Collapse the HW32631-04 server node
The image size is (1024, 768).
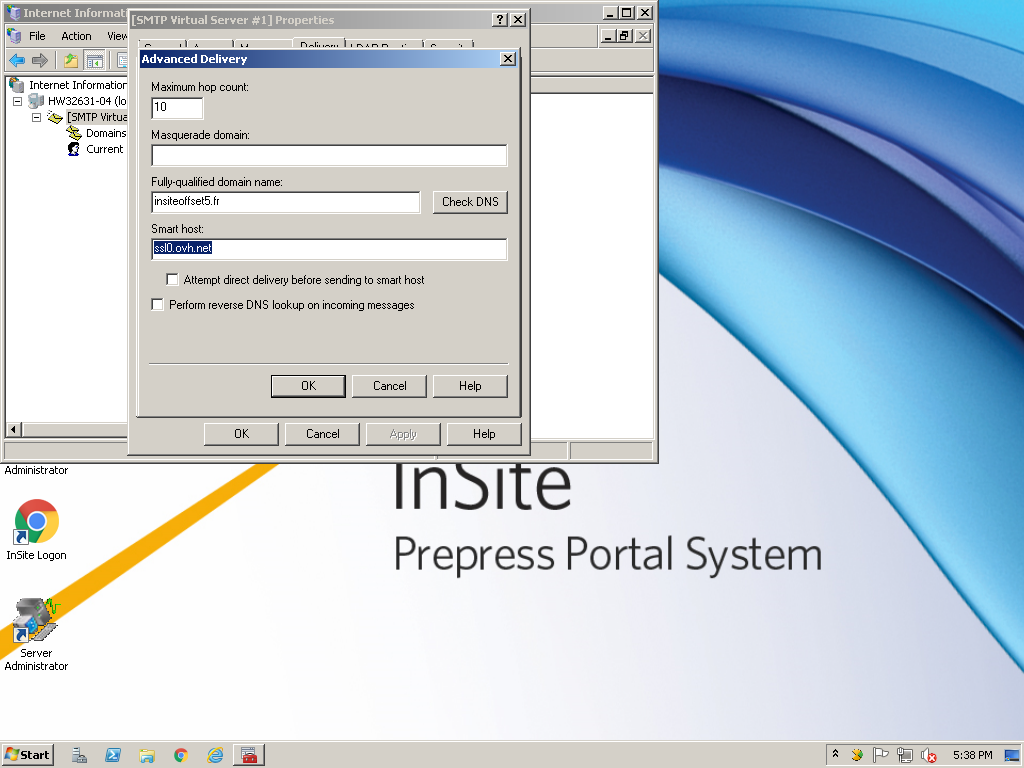point(18,101)
